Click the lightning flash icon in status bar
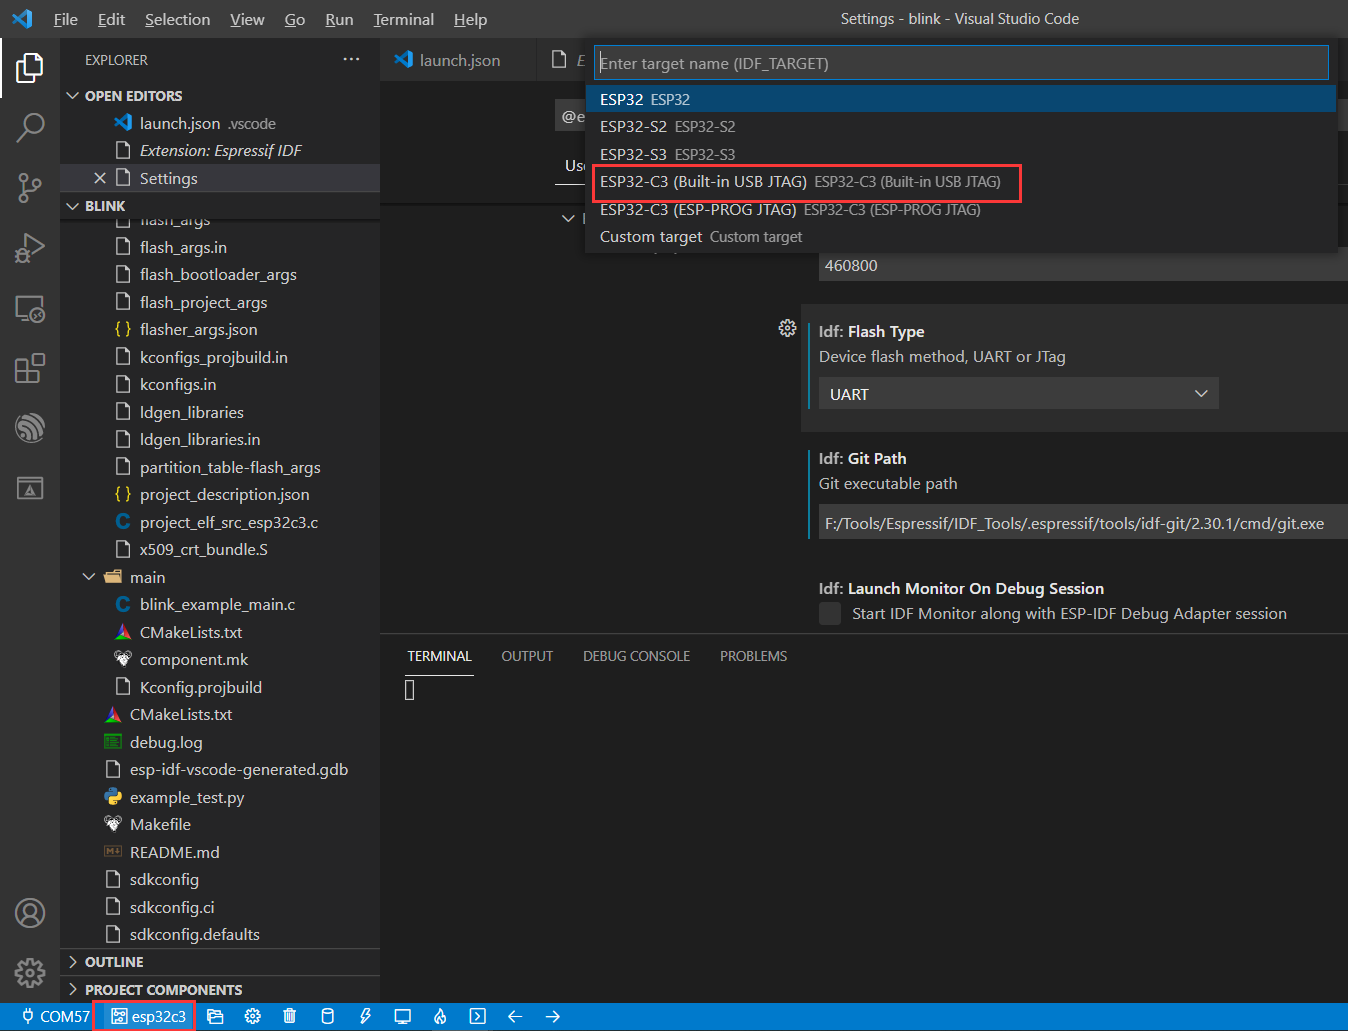Image resolution: width=1348 pixels, height=1031 pixels. point(365,1017)
